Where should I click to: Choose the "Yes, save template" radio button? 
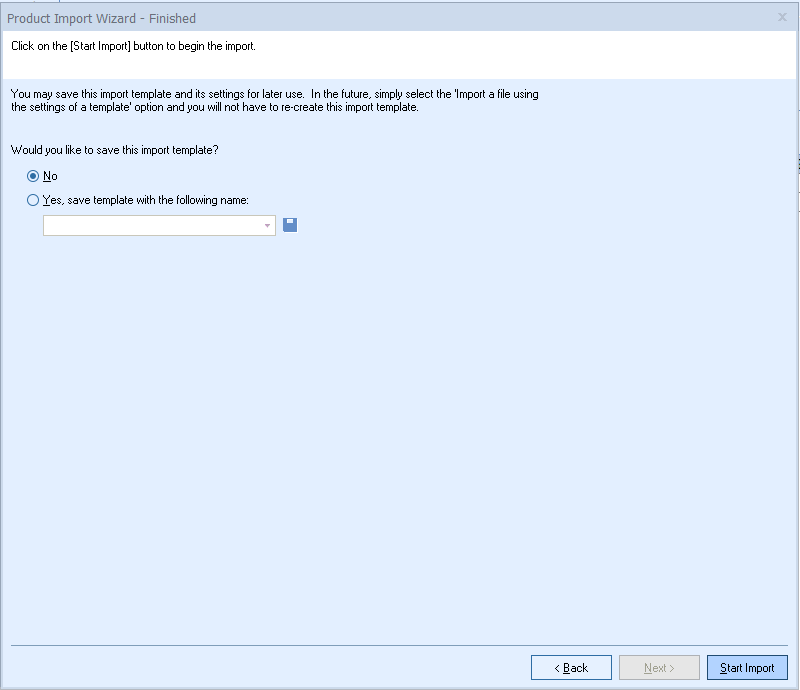[x=33, y=199]
